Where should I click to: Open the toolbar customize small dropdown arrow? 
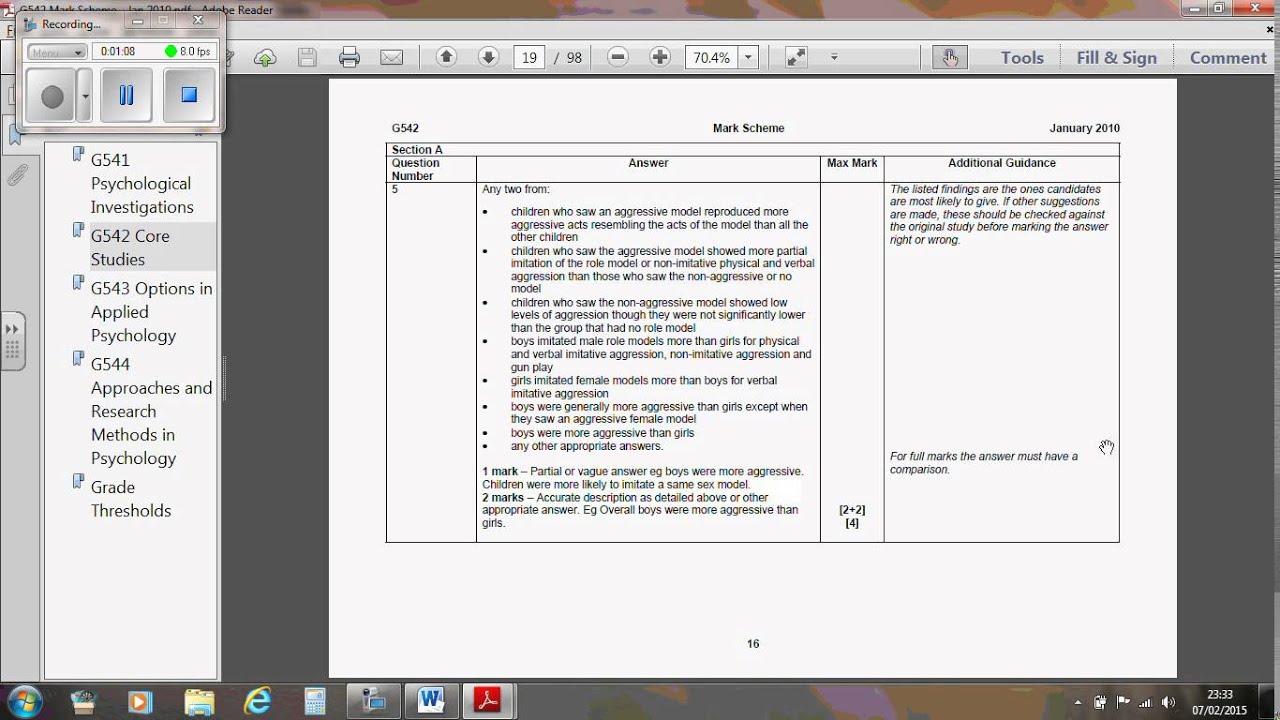tap(834, 57)
